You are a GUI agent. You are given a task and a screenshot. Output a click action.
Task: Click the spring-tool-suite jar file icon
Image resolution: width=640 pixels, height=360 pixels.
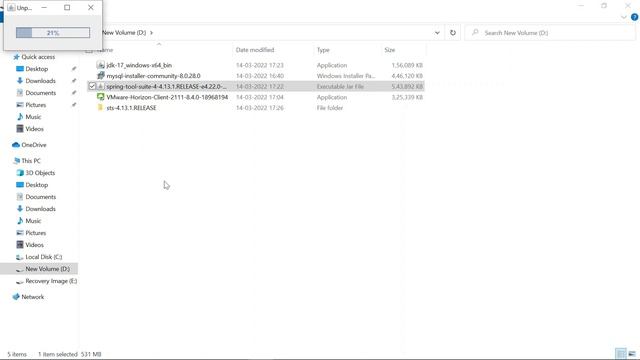[100, 87]
